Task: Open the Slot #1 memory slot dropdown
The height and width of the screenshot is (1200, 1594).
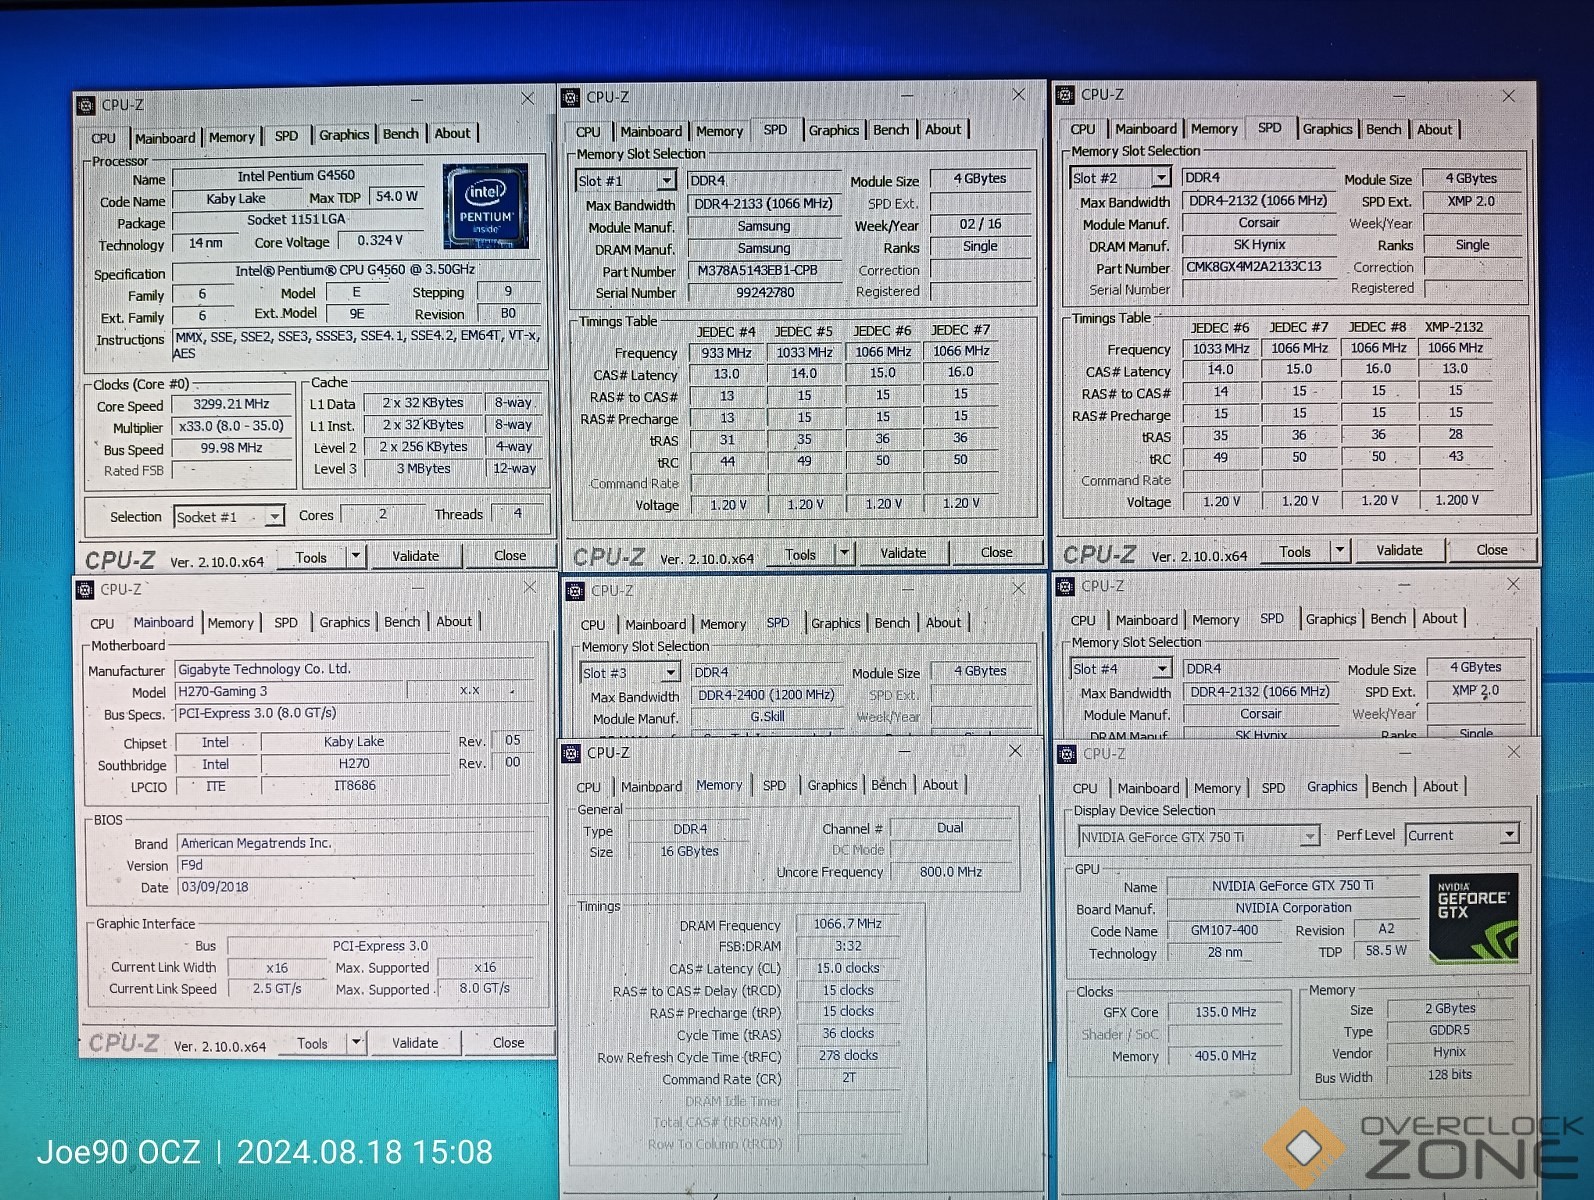Action: 667,181
